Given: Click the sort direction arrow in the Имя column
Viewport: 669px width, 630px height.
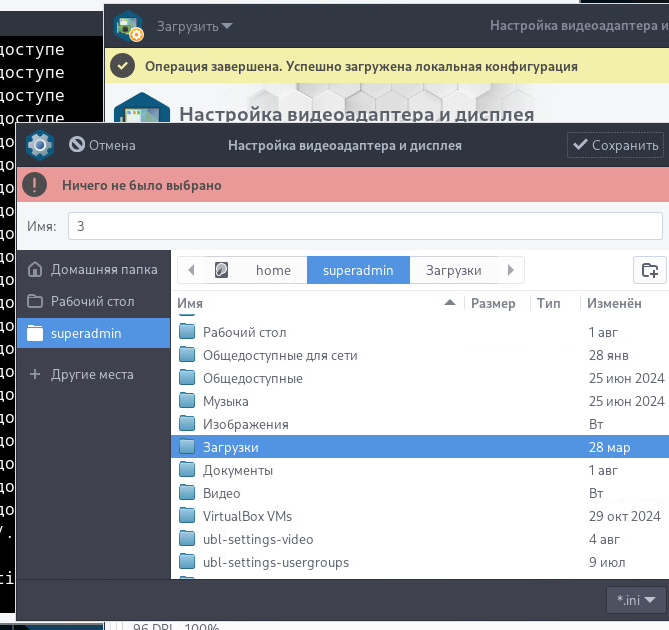Looking at the screenshot, I should (450, 303).
